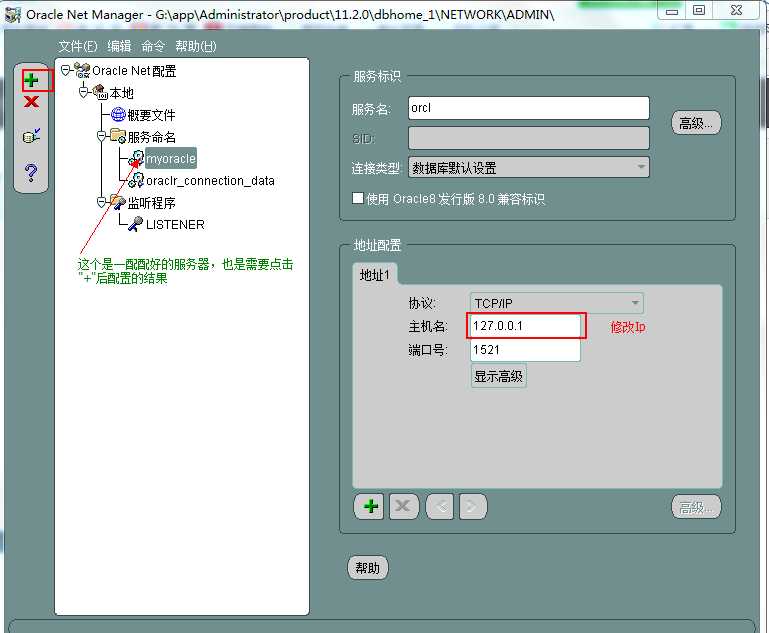Select the 地址1 tab
The width and height of the screenshot is (769, 633).
click(x=375, y=275)
